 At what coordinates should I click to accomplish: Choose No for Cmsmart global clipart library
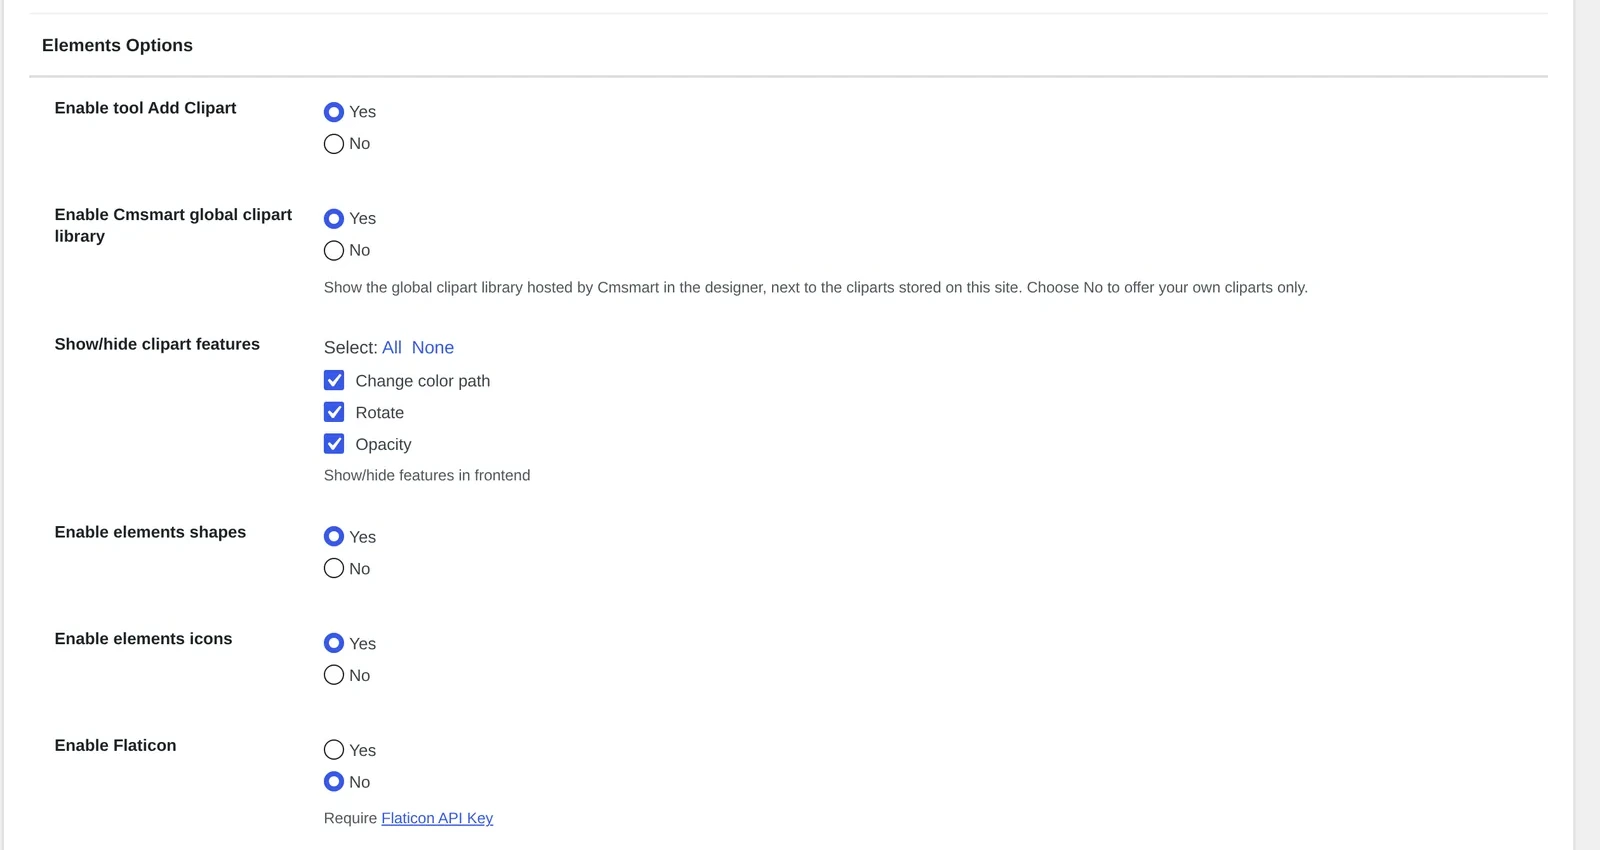tap(334, 251)
